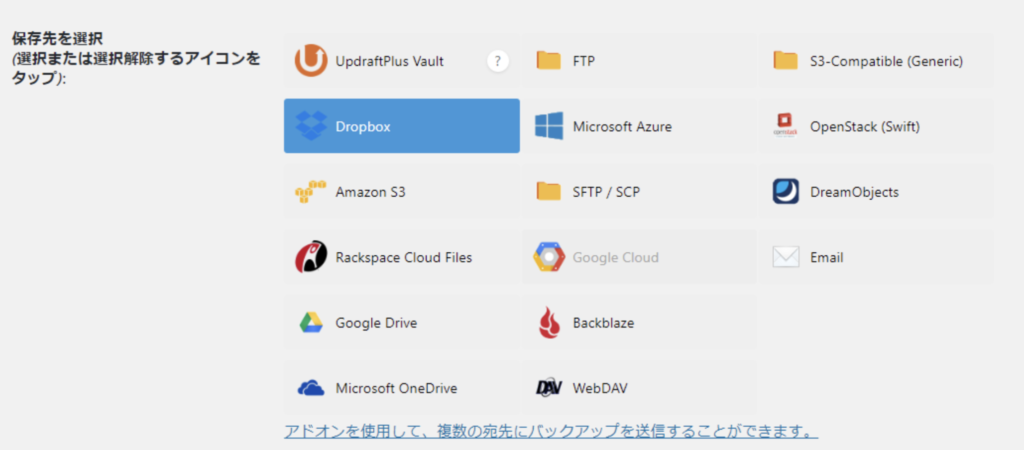Select FTP as the storage destination
The width and height of the screenshot is (1024, 450).
click(639, 61)
